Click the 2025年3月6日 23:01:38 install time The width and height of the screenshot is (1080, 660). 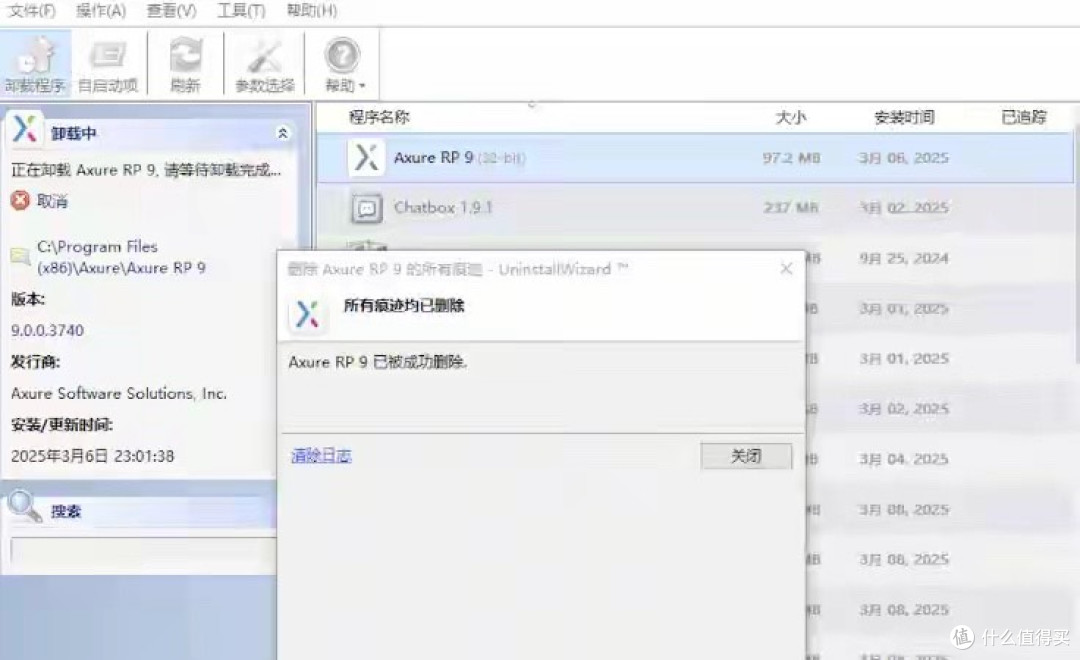click(x=92, y=456)
